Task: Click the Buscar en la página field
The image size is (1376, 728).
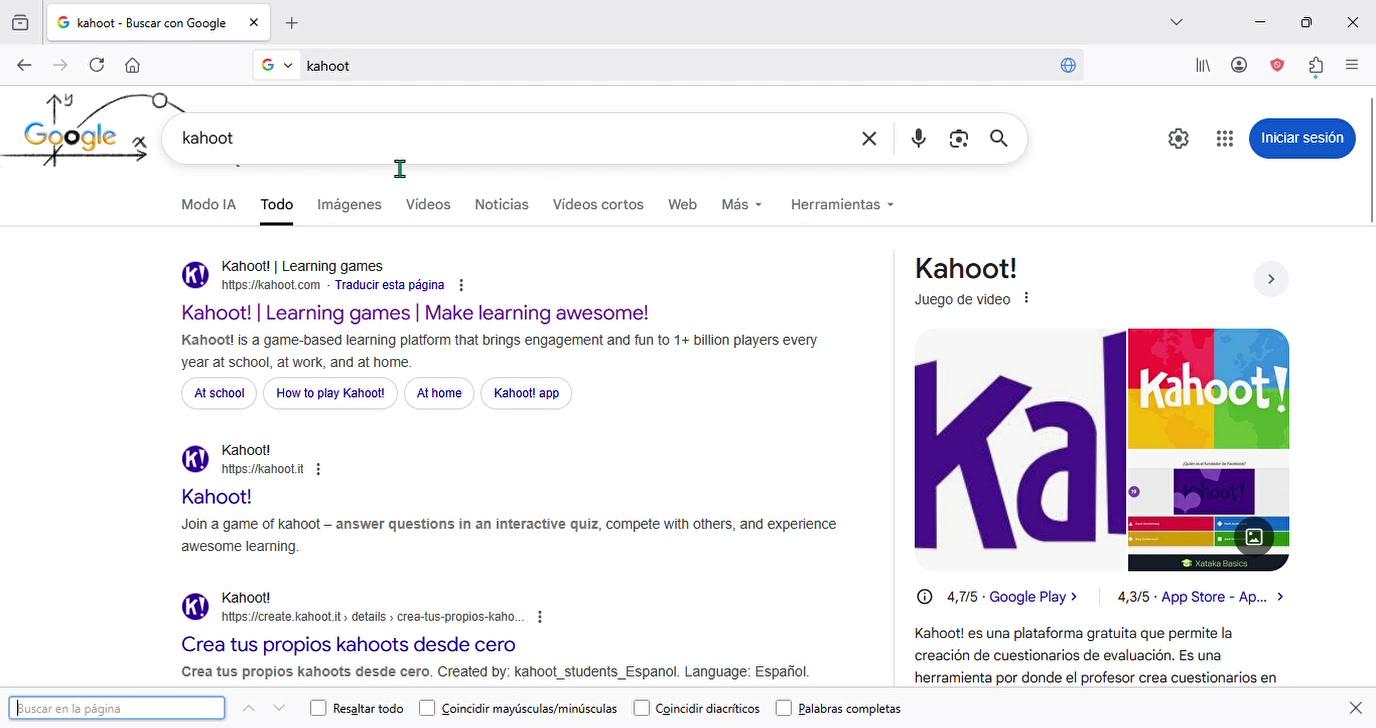Action: (117, 708)
